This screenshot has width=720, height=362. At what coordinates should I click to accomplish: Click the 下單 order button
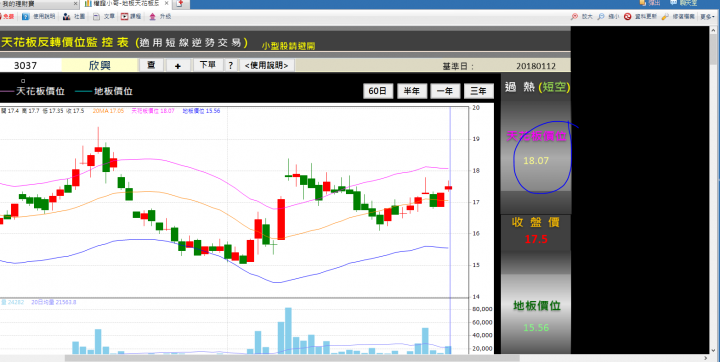(x=208, y=65)
